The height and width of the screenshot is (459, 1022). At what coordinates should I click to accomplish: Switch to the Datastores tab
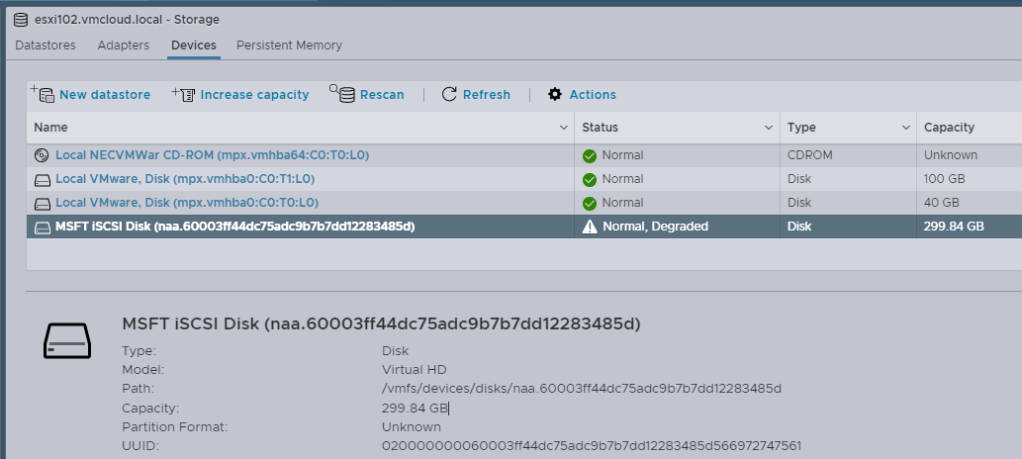48,45
